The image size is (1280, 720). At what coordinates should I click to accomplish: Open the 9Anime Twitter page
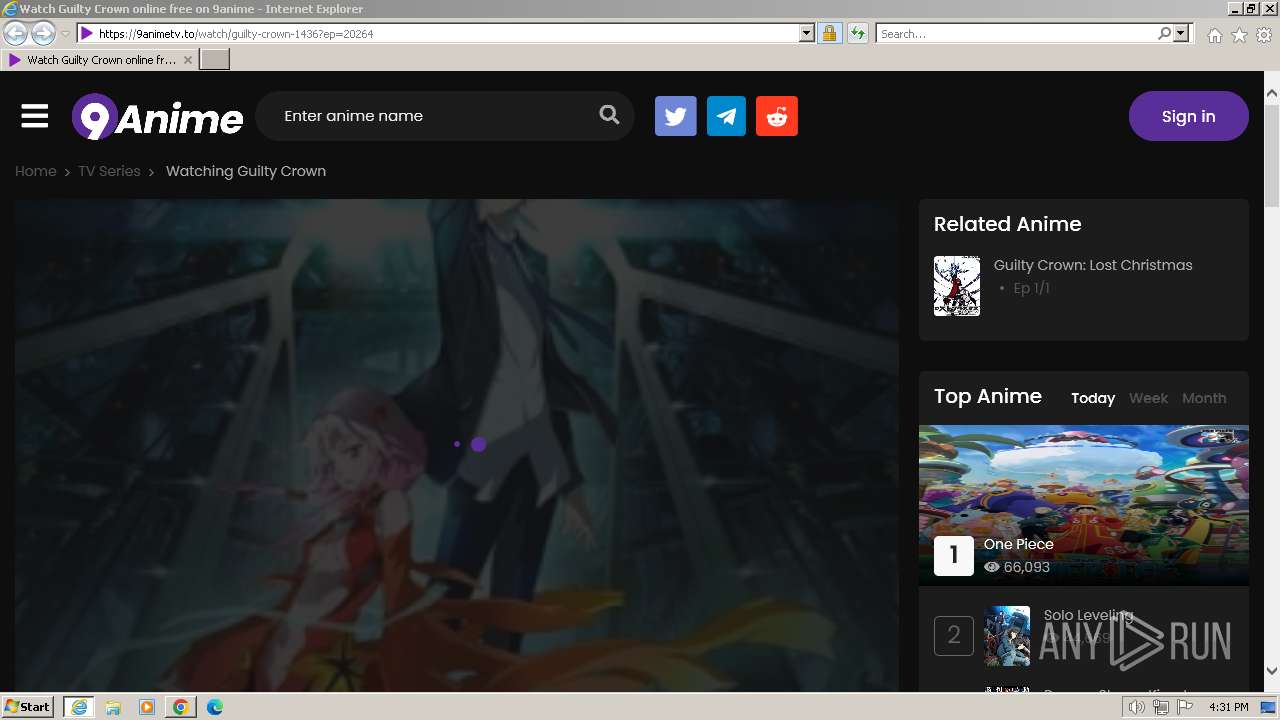tap(676, 116)
